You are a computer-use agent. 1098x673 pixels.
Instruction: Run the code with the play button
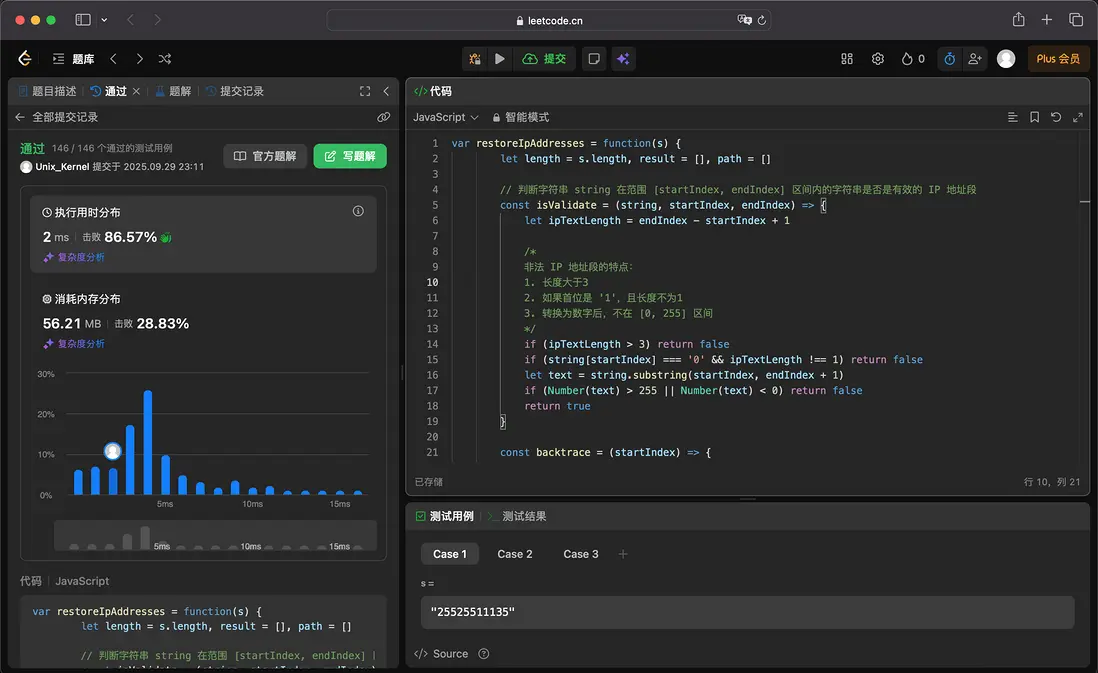coord(500,59)
